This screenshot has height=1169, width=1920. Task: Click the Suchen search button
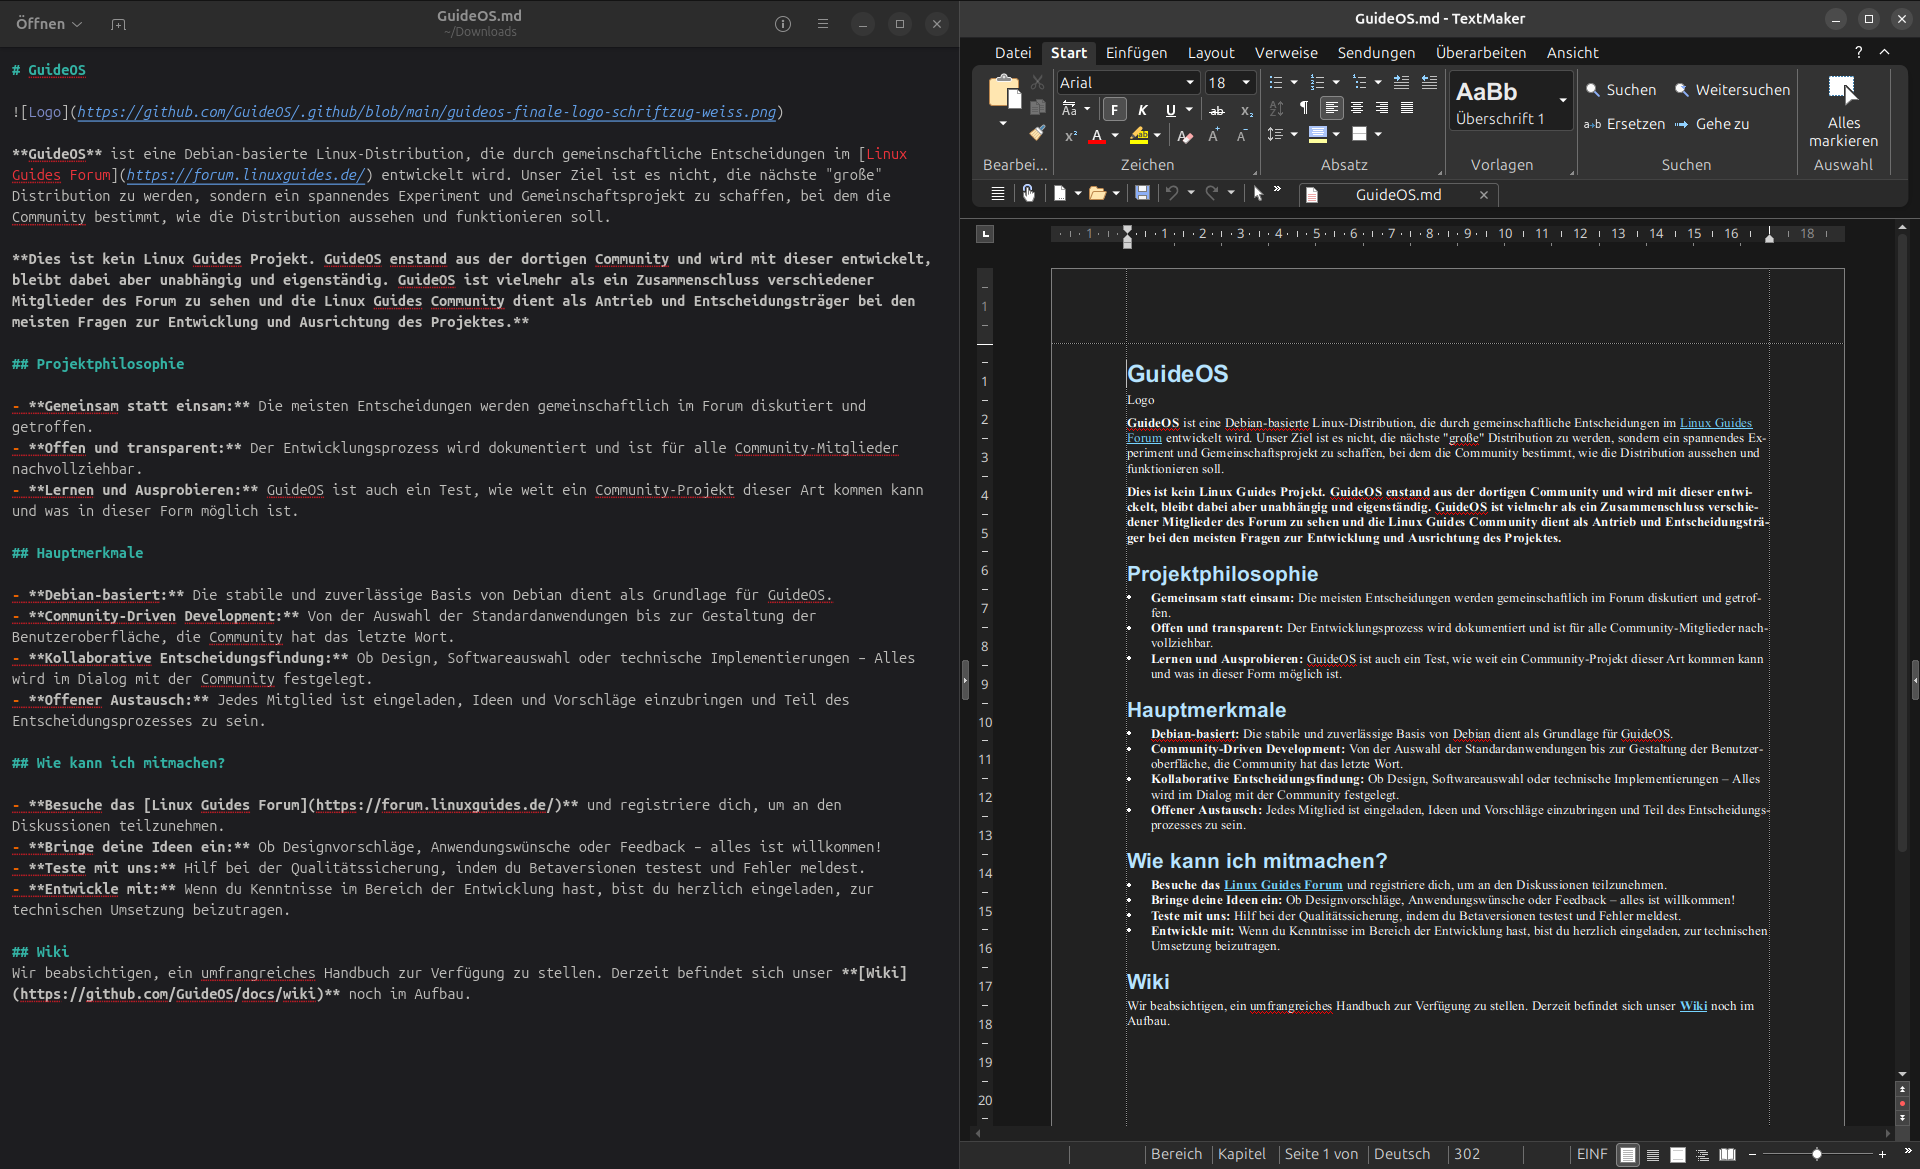[1621, 90]
